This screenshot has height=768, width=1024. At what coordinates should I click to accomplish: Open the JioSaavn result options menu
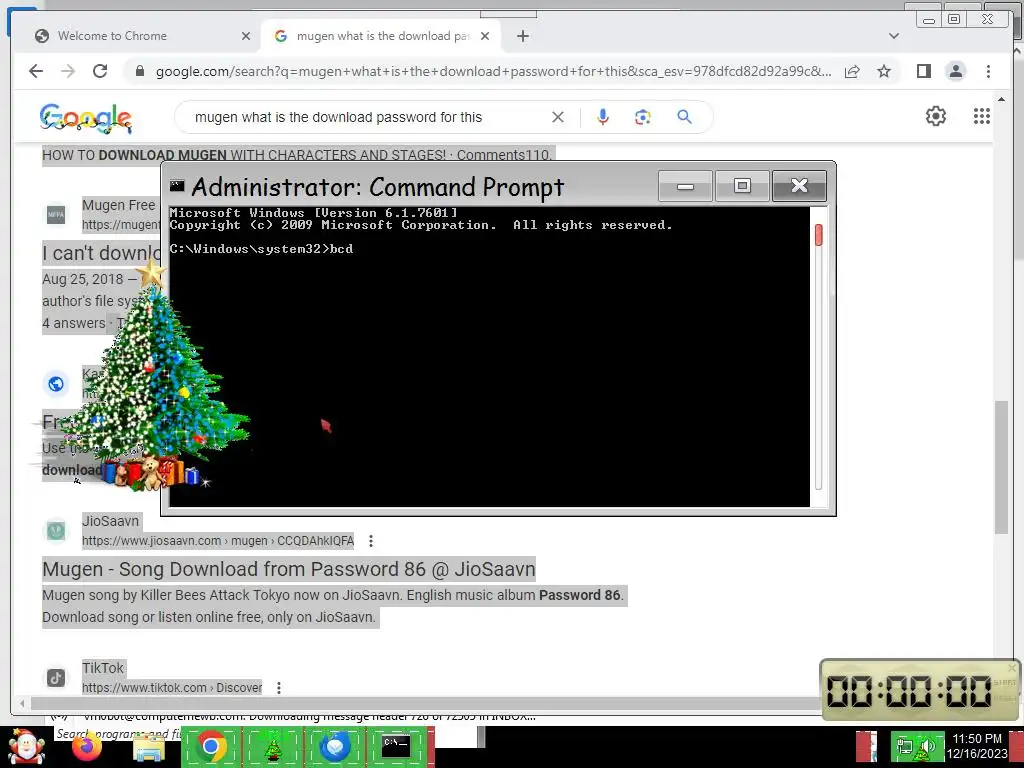(x=370, y=541)
